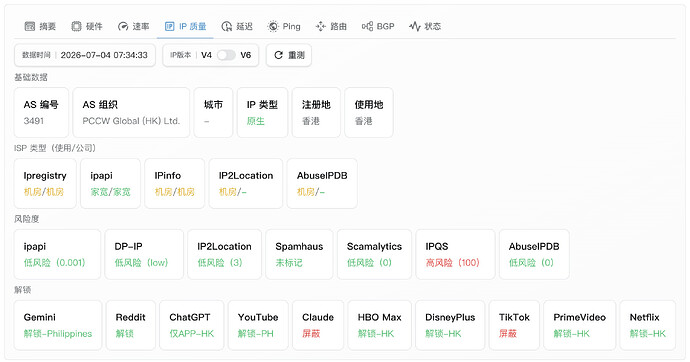Screen dimensions: 690x362
Task: Click the IP 类型 原生 card
Action: [262, 113]
